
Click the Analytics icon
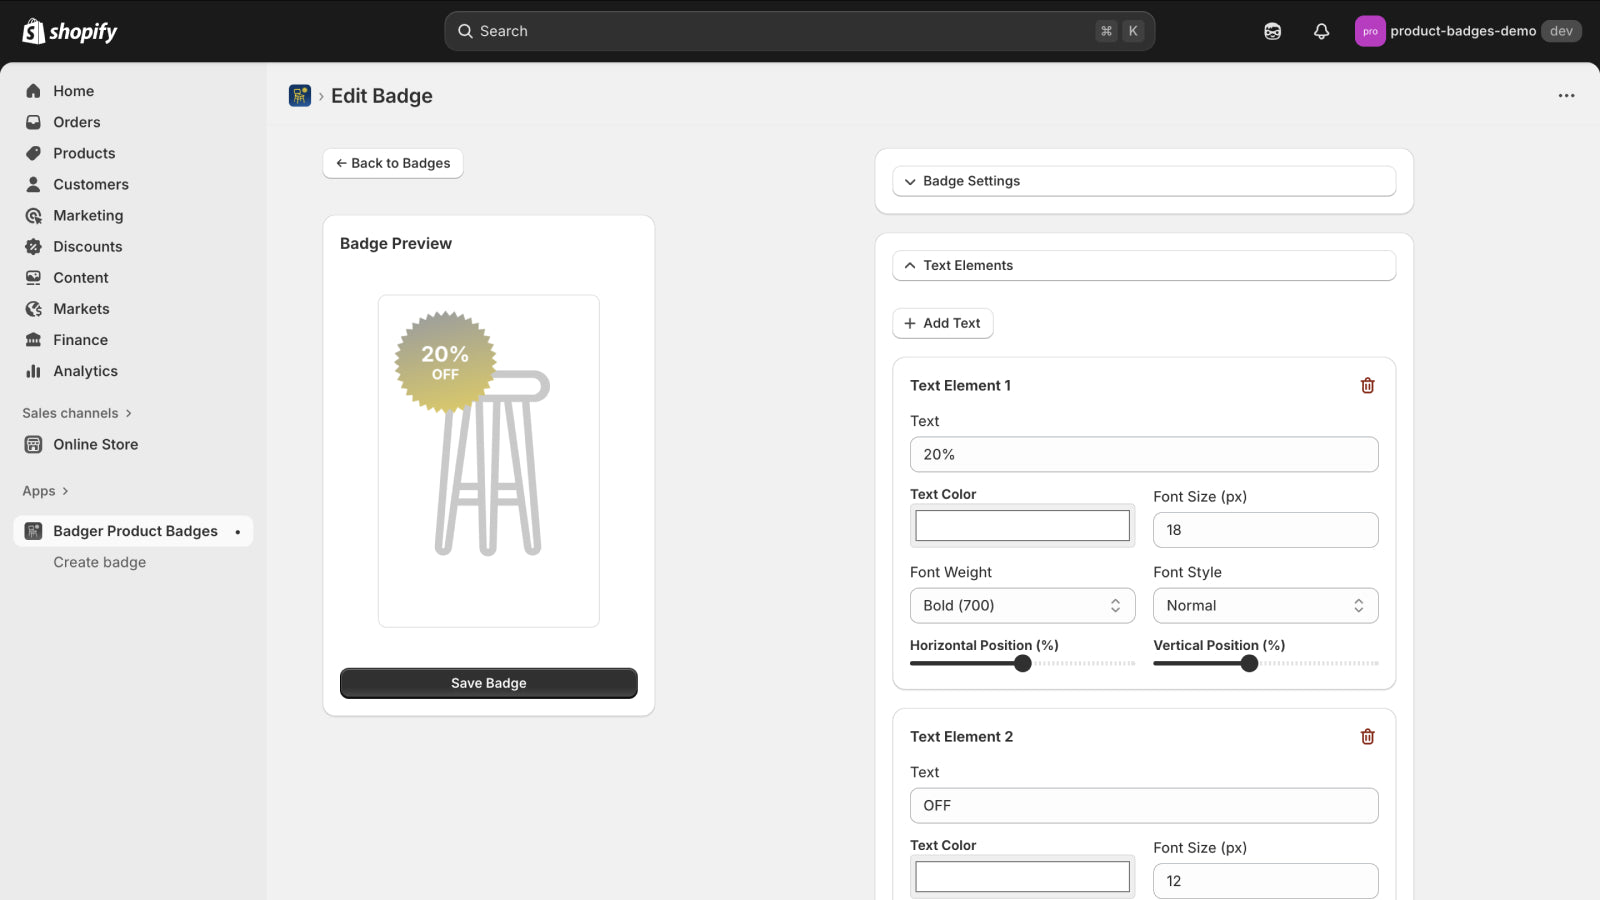33,371
